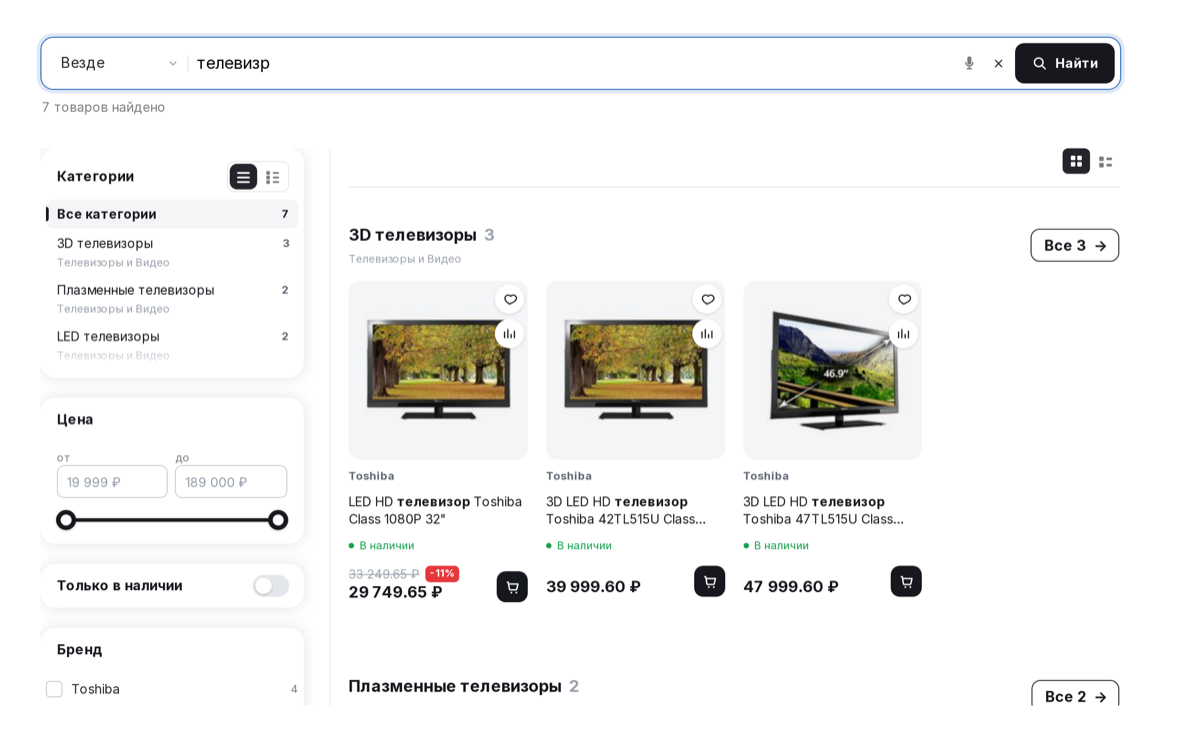This screenshot has height=746, width=1200.
Task: Add Toshiba 47TL515U to favorites
Action: [x=904, y=299]
